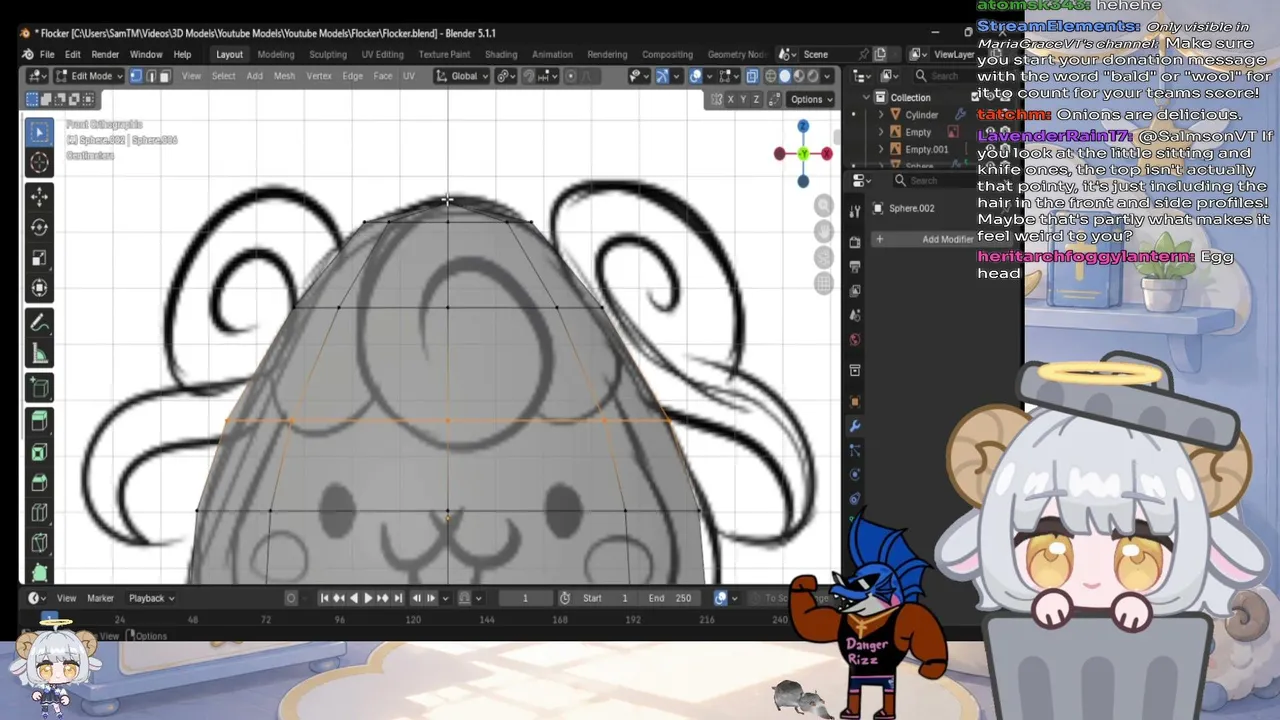
Task: Select the Inset Faces tool
Action: (39, 452)
